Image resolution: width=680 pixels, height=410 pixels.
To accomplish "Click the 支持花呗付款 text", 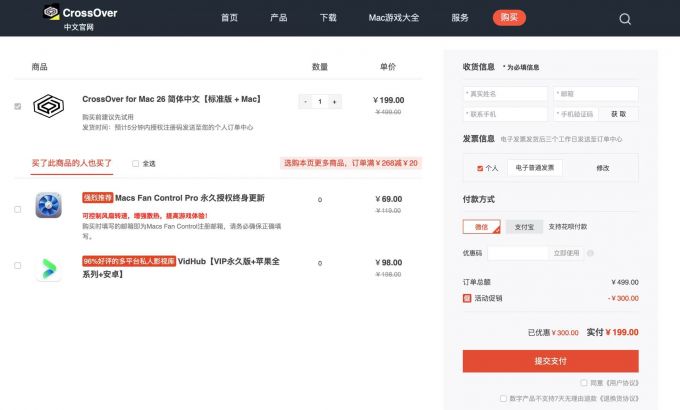I will click(x=568, y=227).
